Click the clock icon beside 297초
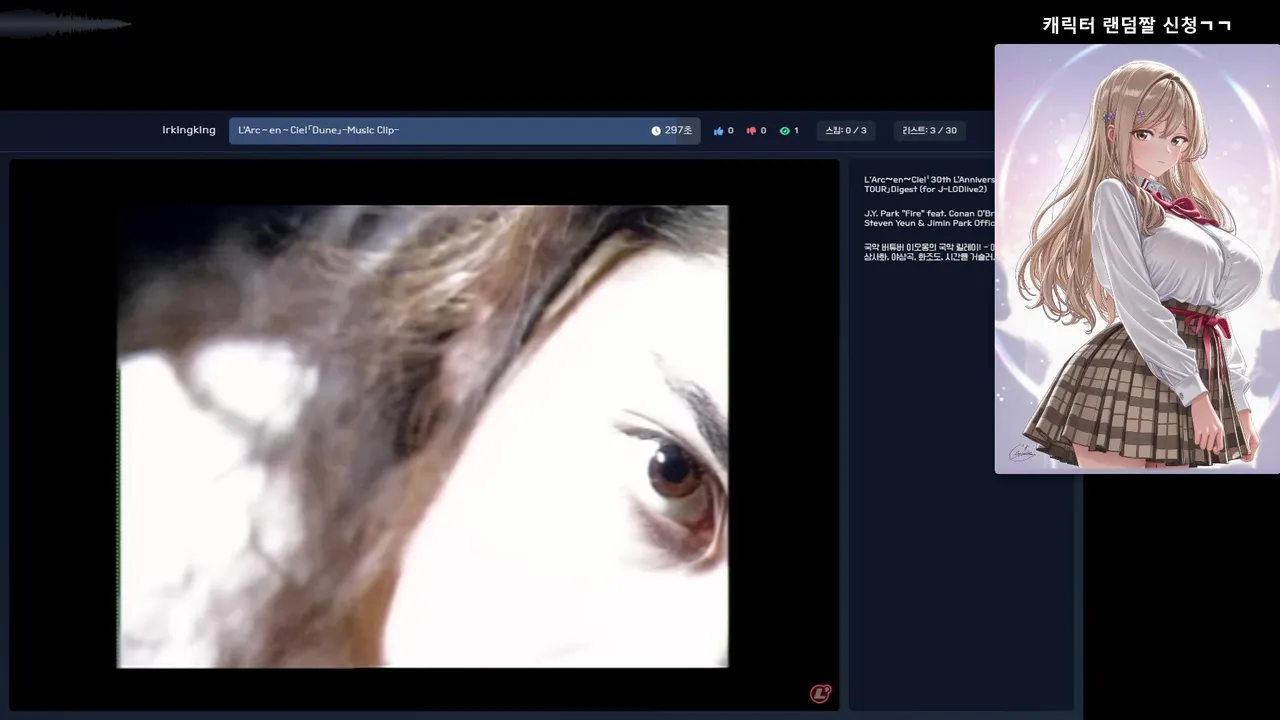This screenshot has height=720, width=1280. [x=656, y=131]
